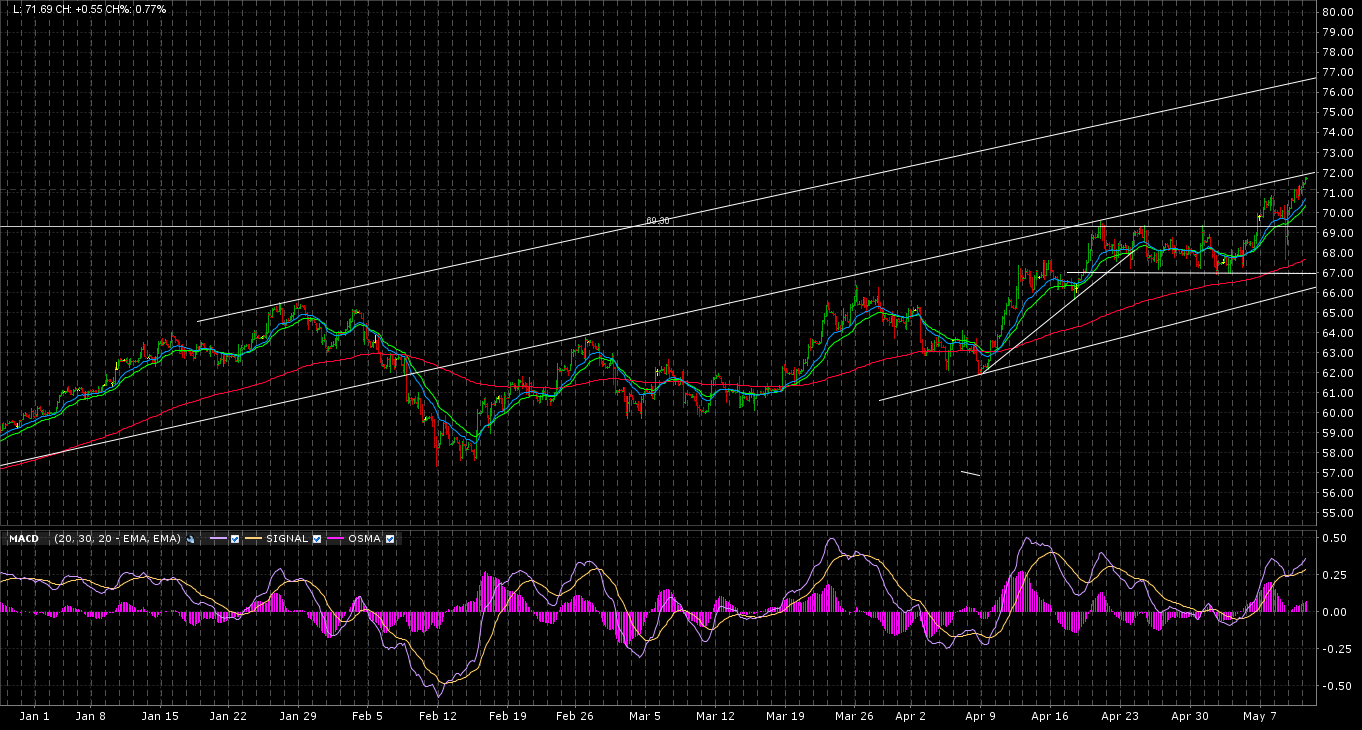Click the yellow SIGNAL line swatch
Screen dimensions: 1362x730
click(253, 538)
